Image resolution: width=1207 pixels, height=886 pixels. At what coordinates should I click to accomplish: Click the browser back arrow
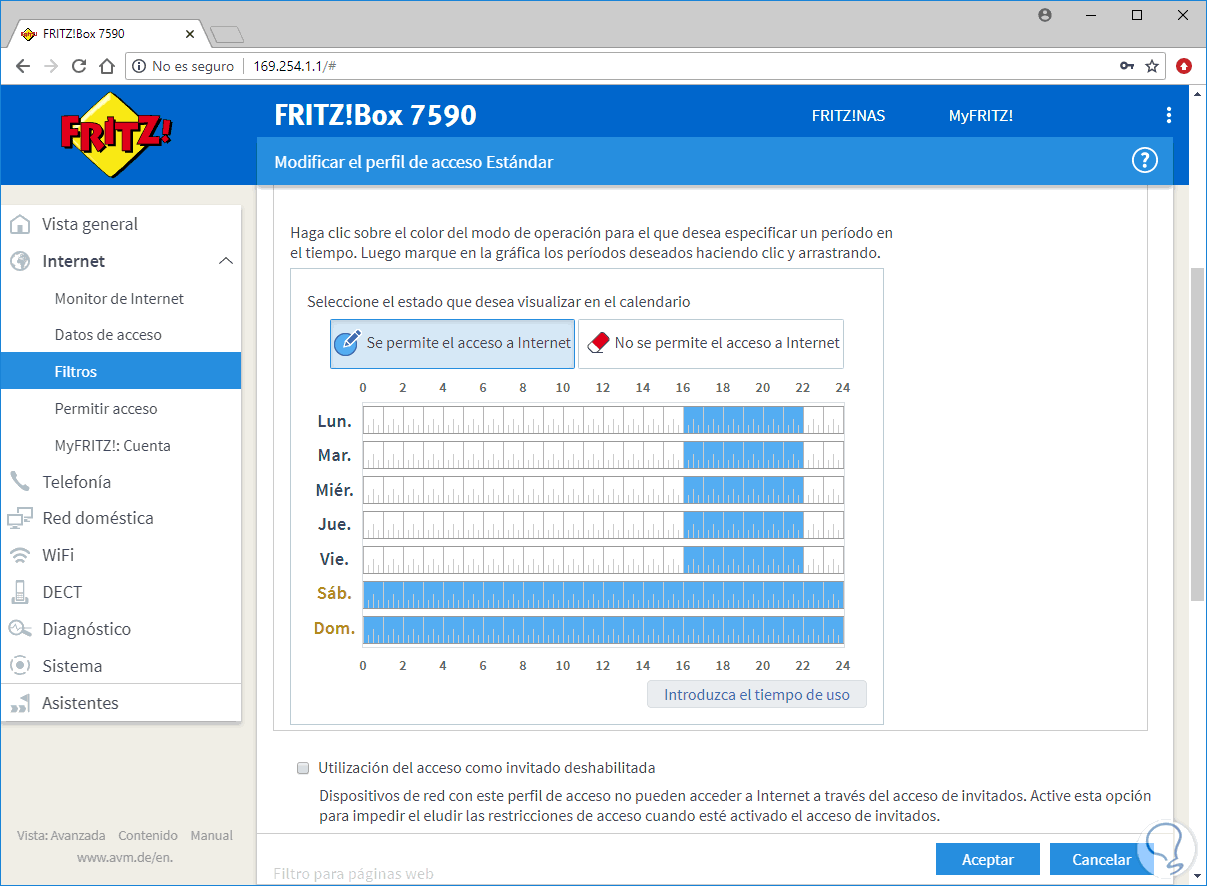(23, 66)
